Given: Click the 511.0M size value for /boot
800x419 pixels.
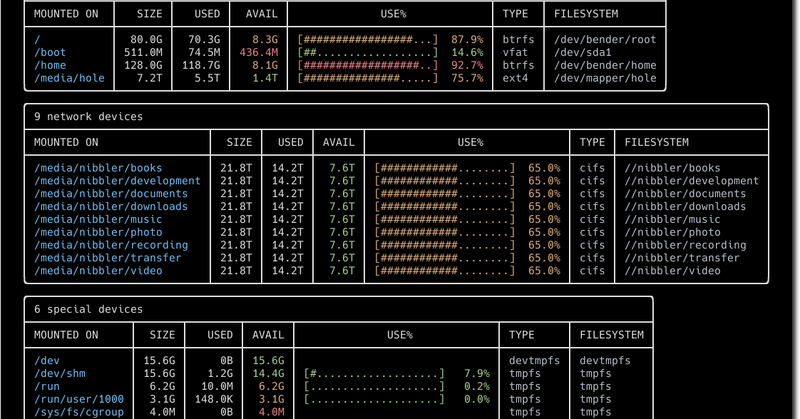Looking at the screenshot, I should click(143, 52).
